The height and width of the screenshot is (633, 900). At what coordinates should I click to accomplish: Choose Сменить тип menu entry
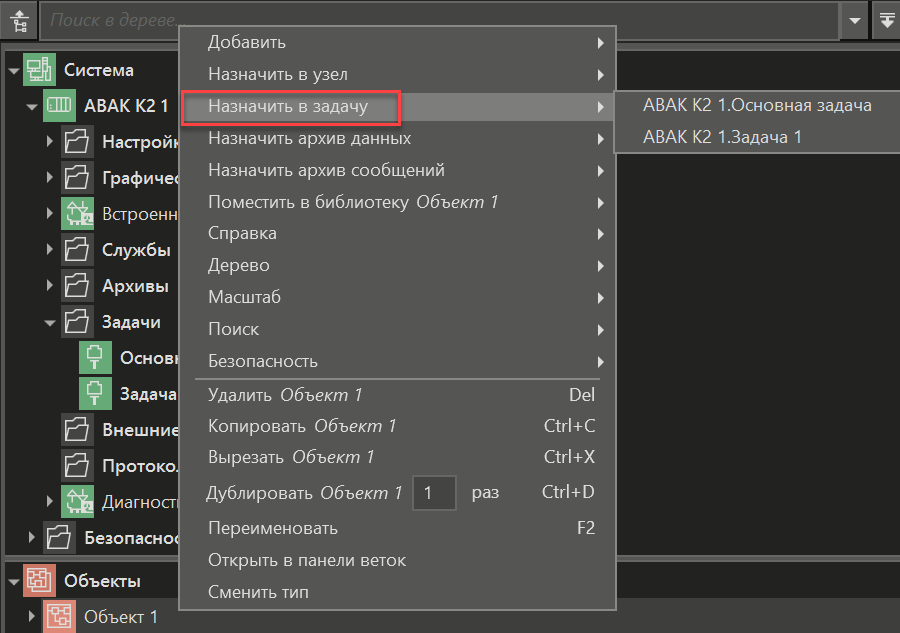[x=397, y=592]
